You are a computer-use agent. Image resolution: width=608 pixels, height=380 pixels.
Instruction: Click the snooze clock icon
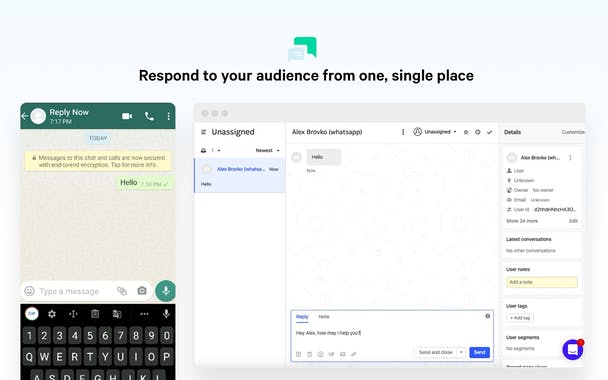point(478,132)
